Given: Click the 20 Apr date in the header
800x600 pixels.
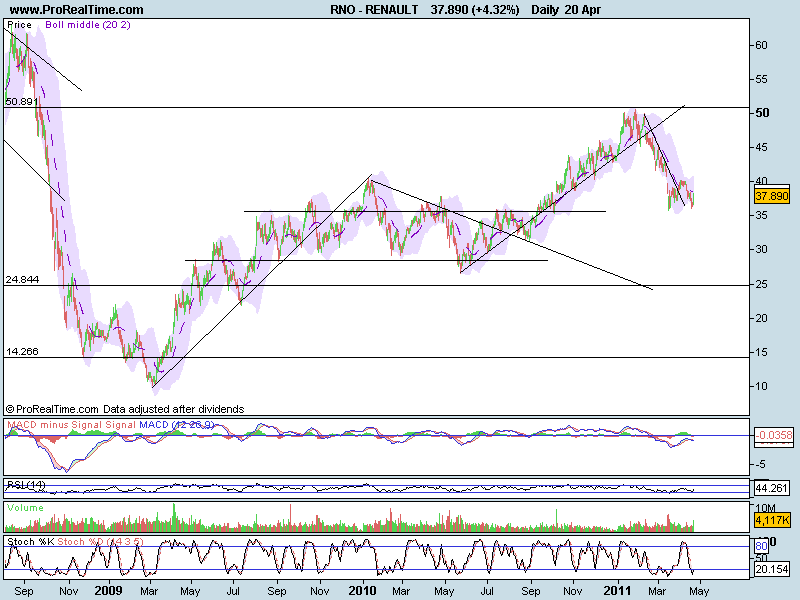Looking at the screenshot, I should coord(583,10).
